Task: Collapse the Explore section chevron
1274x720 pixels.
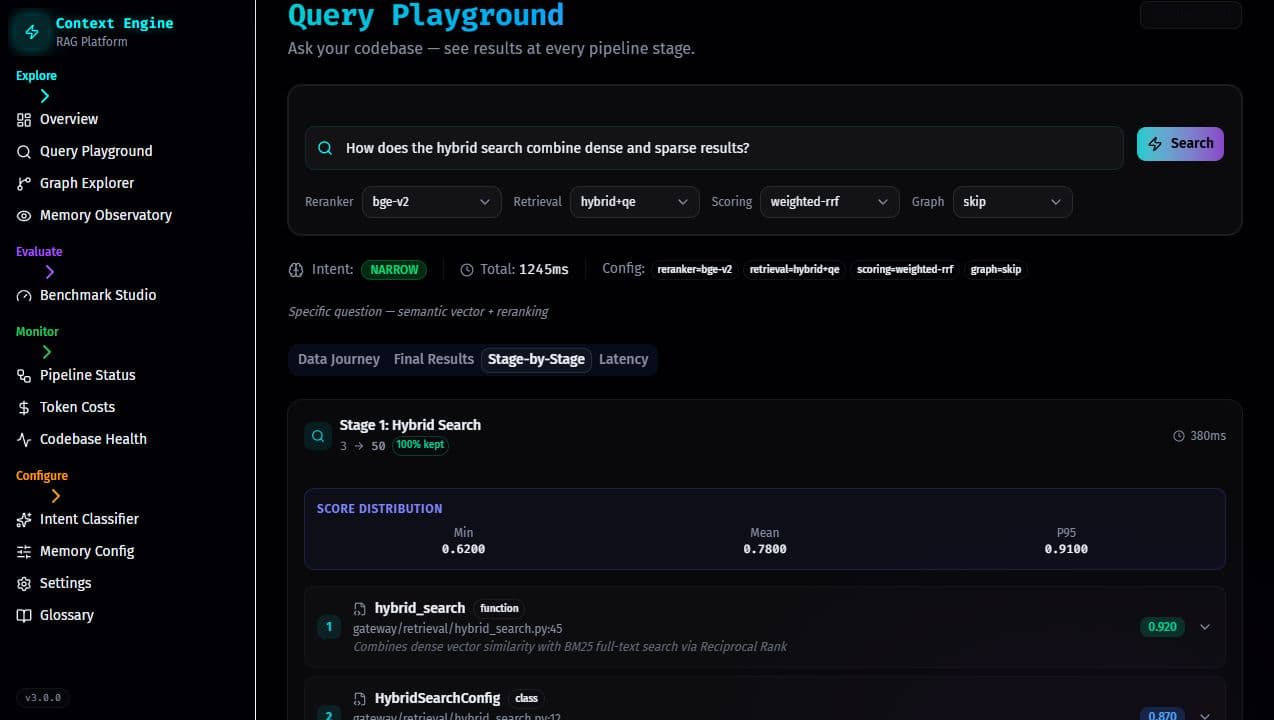Action: tap(45, 96)
